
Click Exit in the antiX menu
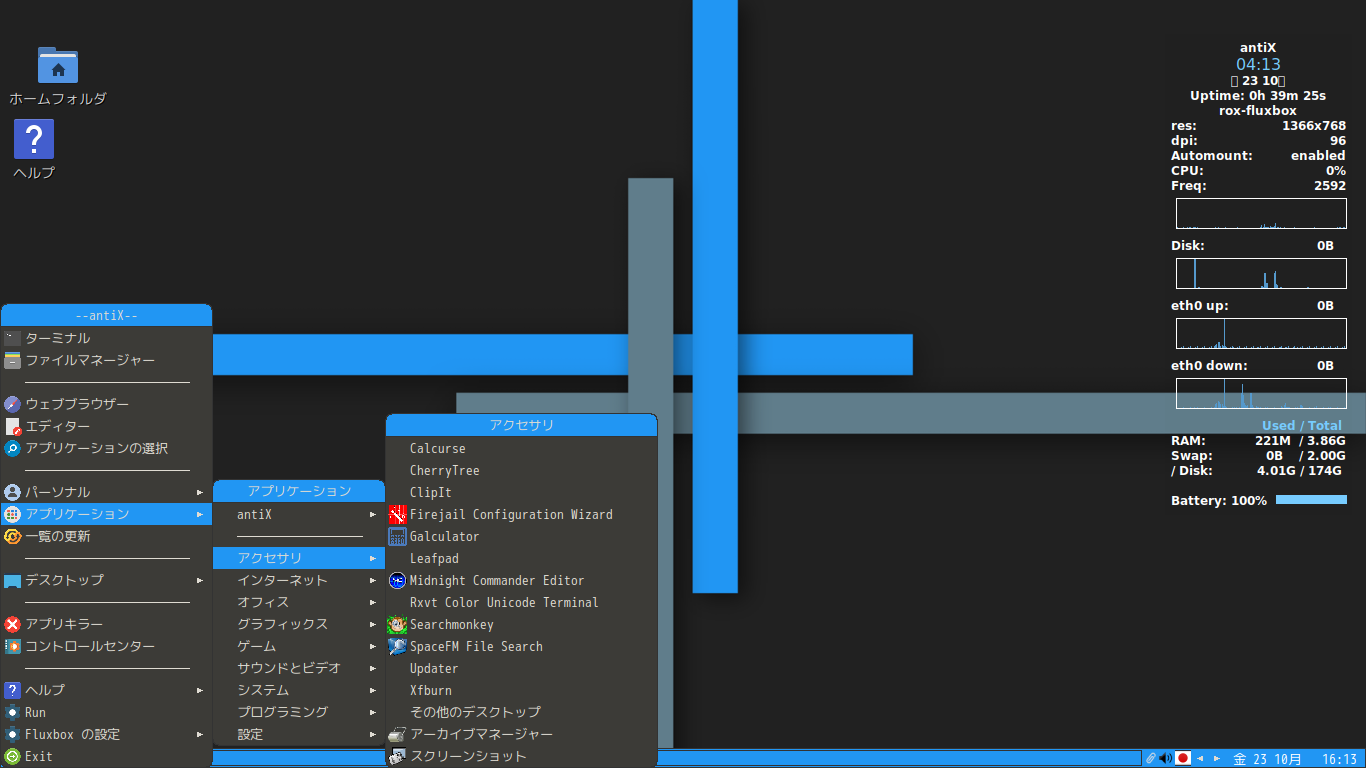106,756
